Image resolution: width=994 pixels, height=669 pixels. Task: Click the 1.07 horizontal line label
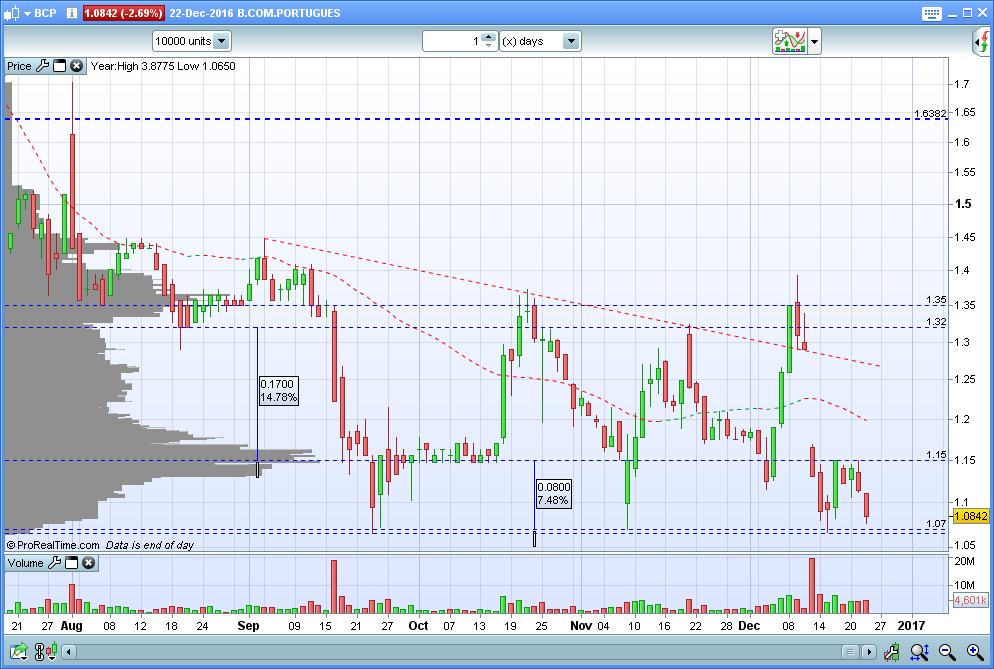[x=936, y=524]
